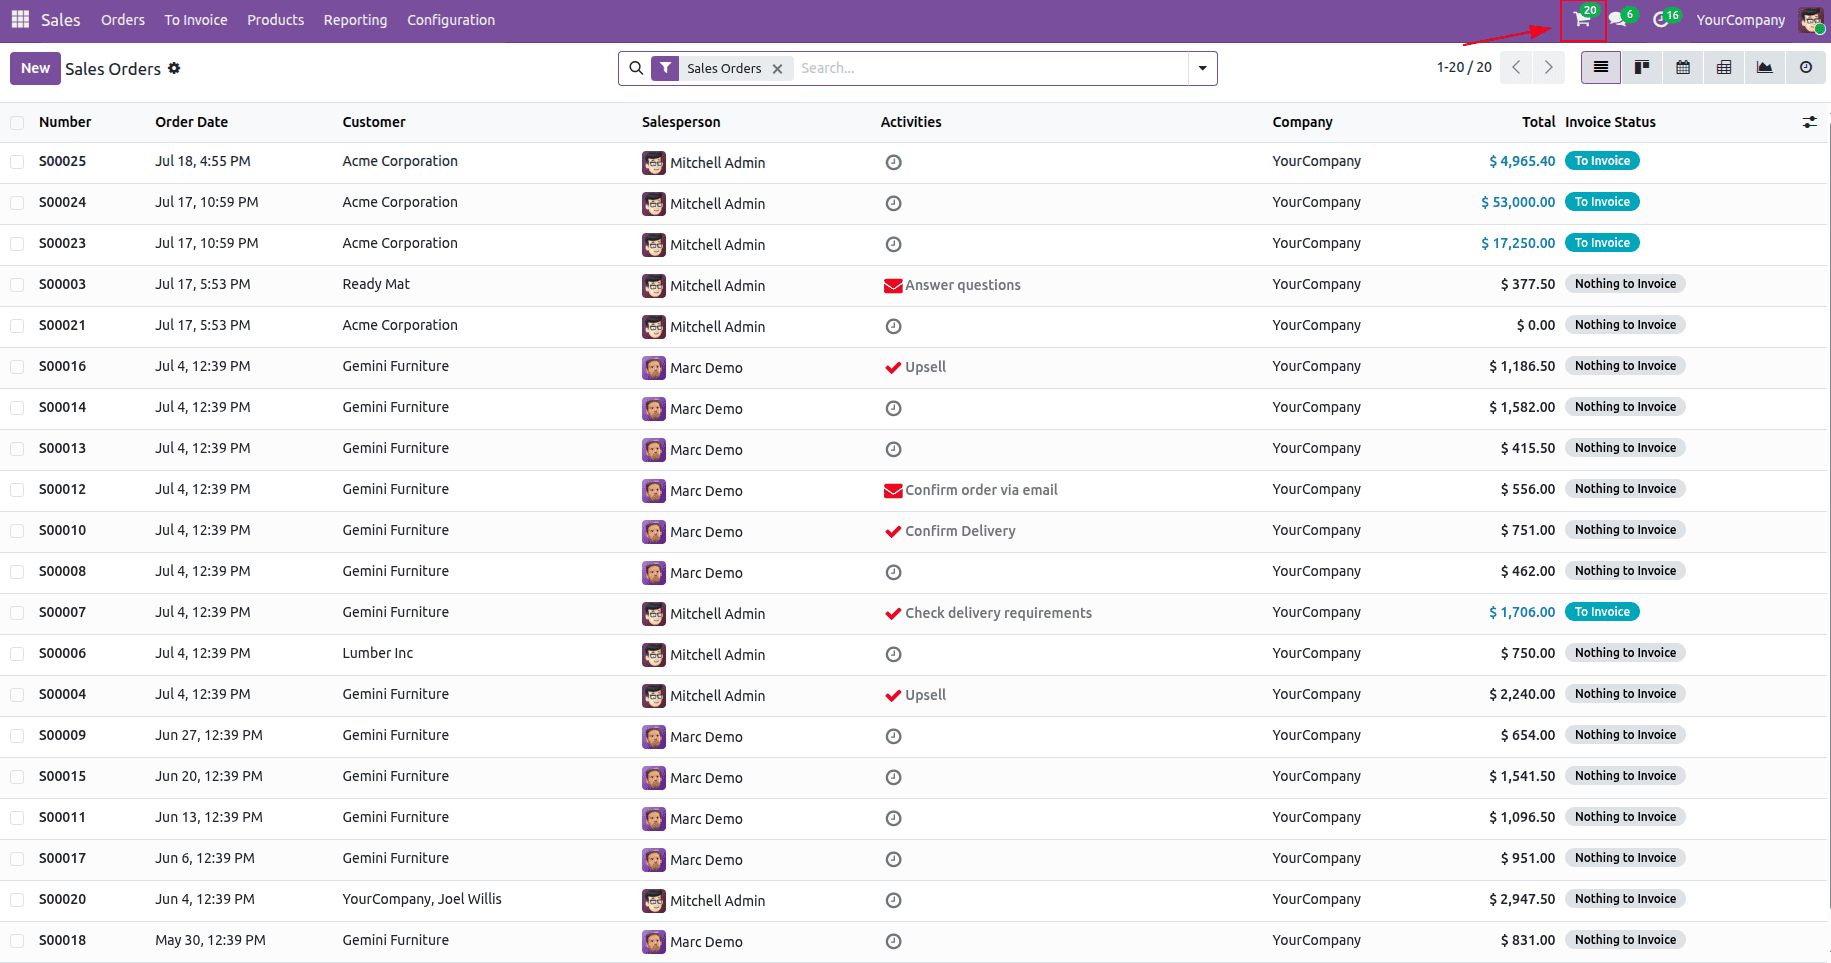
Task: Tick checkbox for order S00012
Action: (x=17, y=490)
